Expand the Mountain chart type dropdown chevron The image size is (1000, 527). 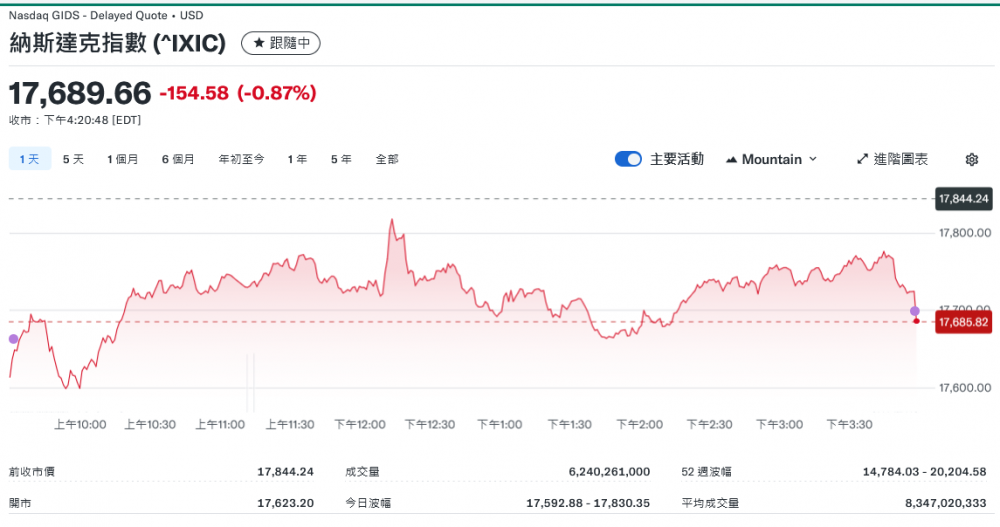(812, 159)
